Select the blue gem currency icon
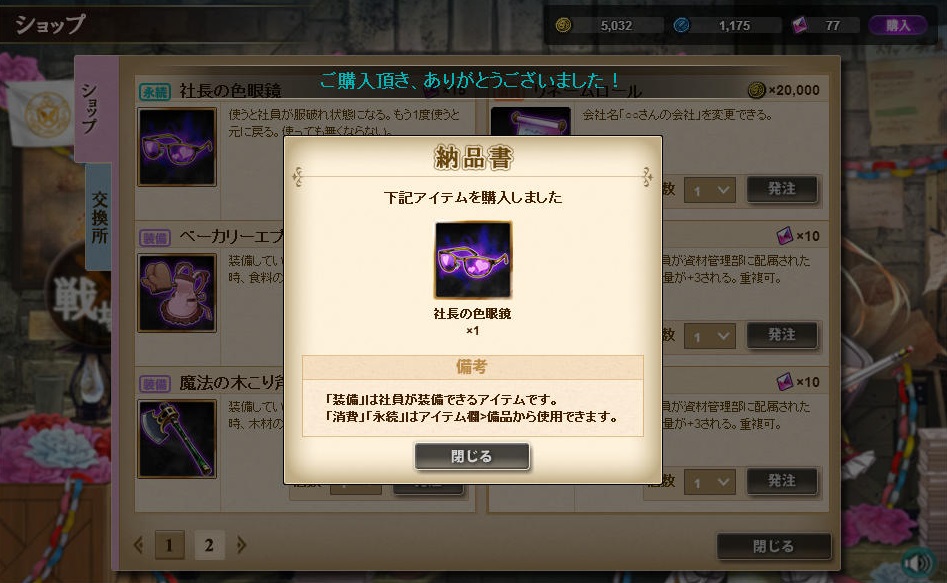The height and width of the screenshot is (583, 947). point(681,25)
